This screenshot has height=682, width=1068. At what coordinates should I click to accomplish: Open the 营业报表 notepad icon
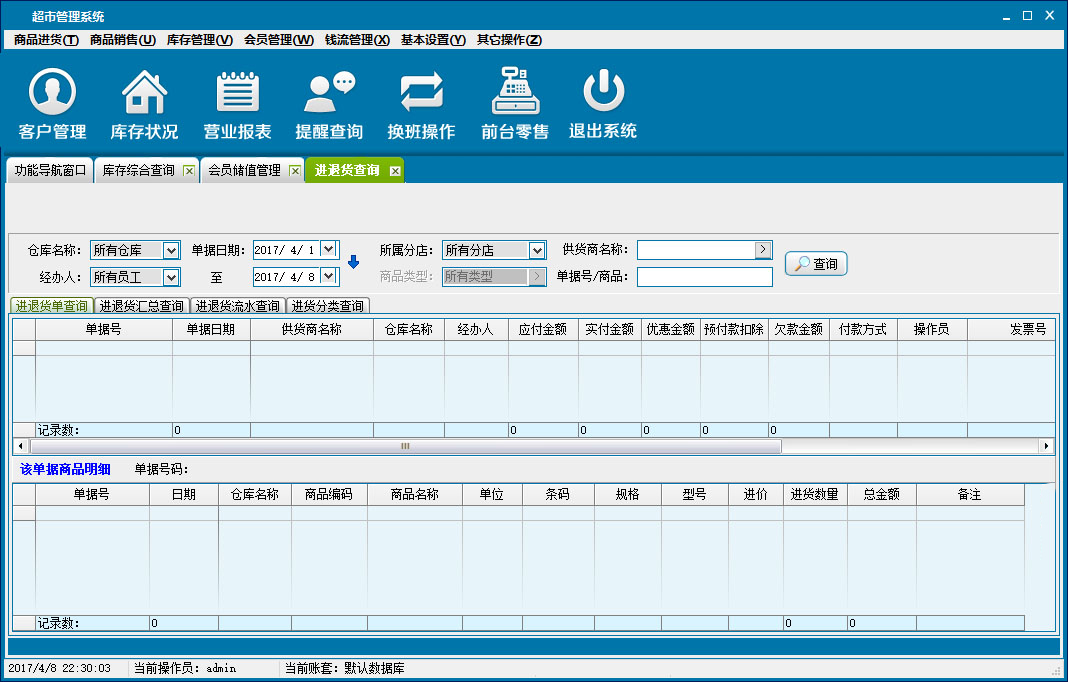click(237, 104)
